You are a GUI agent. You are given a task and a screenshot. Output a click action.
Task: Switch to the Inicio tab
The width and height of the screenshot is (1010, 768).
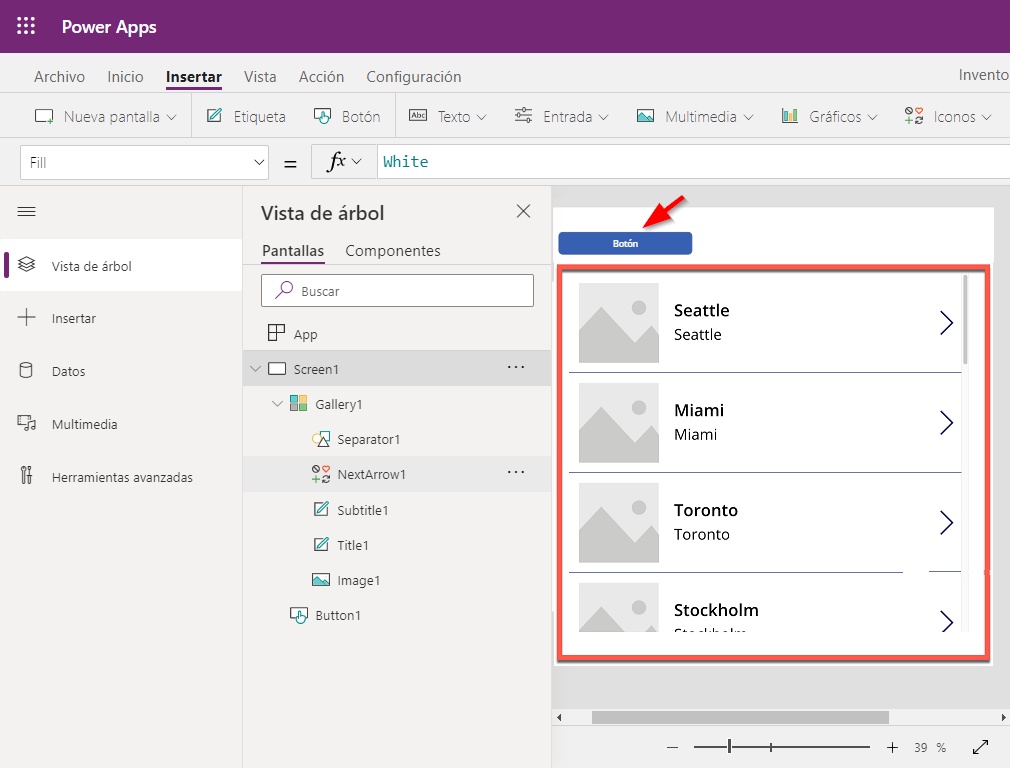coord(125,77)
